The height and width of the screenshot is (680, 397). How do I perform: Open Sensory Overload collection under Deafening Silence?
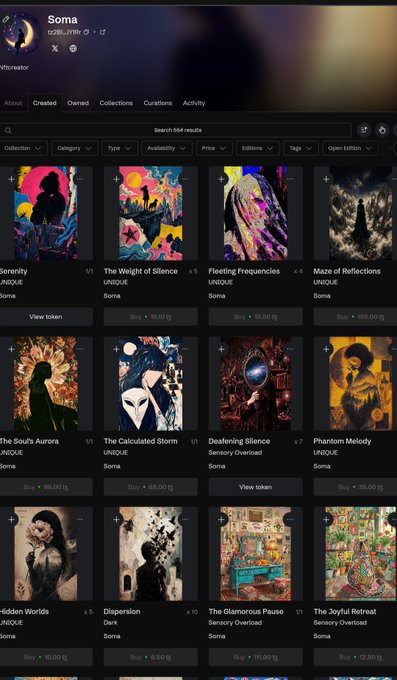(235, 452)
